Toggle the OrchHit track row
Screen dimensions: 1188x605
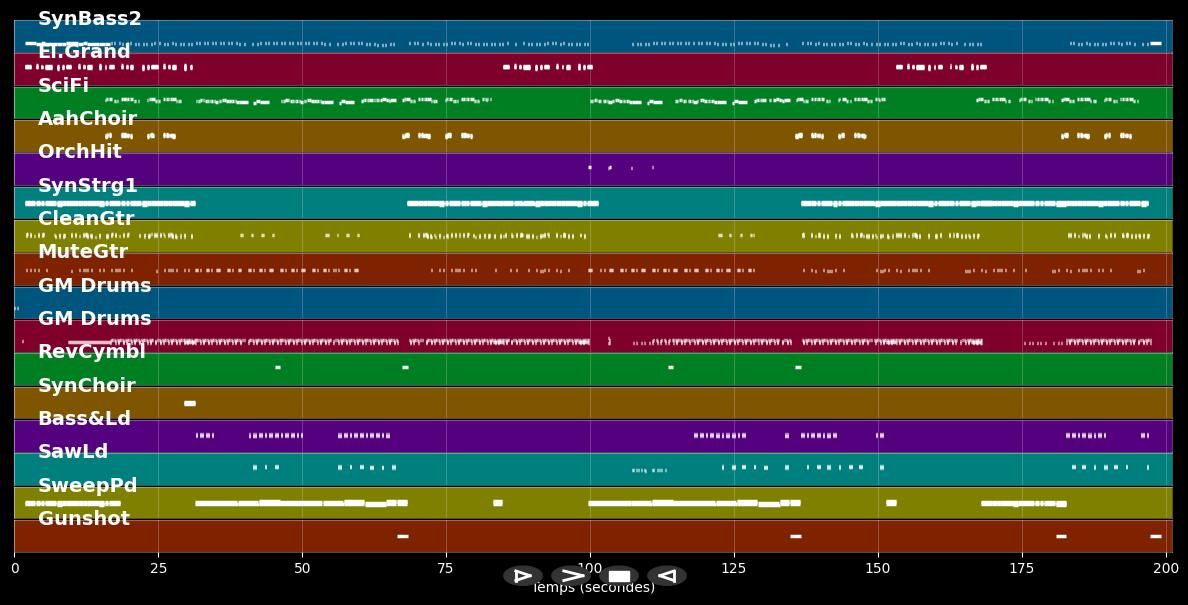pos(80,151)
